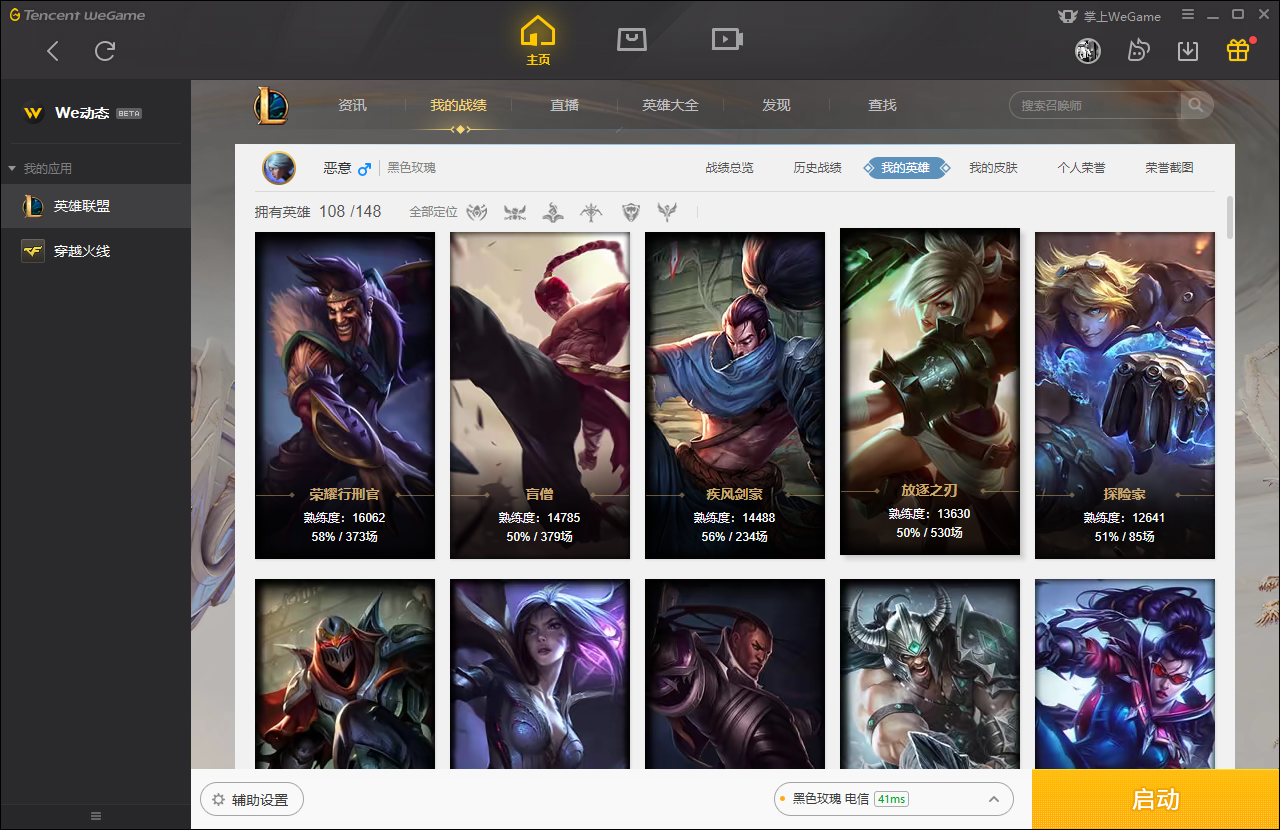Open the 盲僧 hero card

coord(540,395)
